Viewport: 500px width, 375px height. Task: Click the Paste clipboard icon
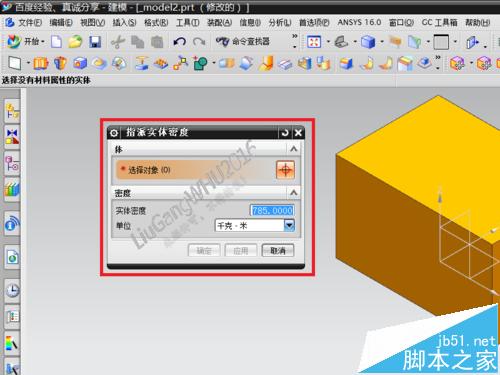[157, 42]
